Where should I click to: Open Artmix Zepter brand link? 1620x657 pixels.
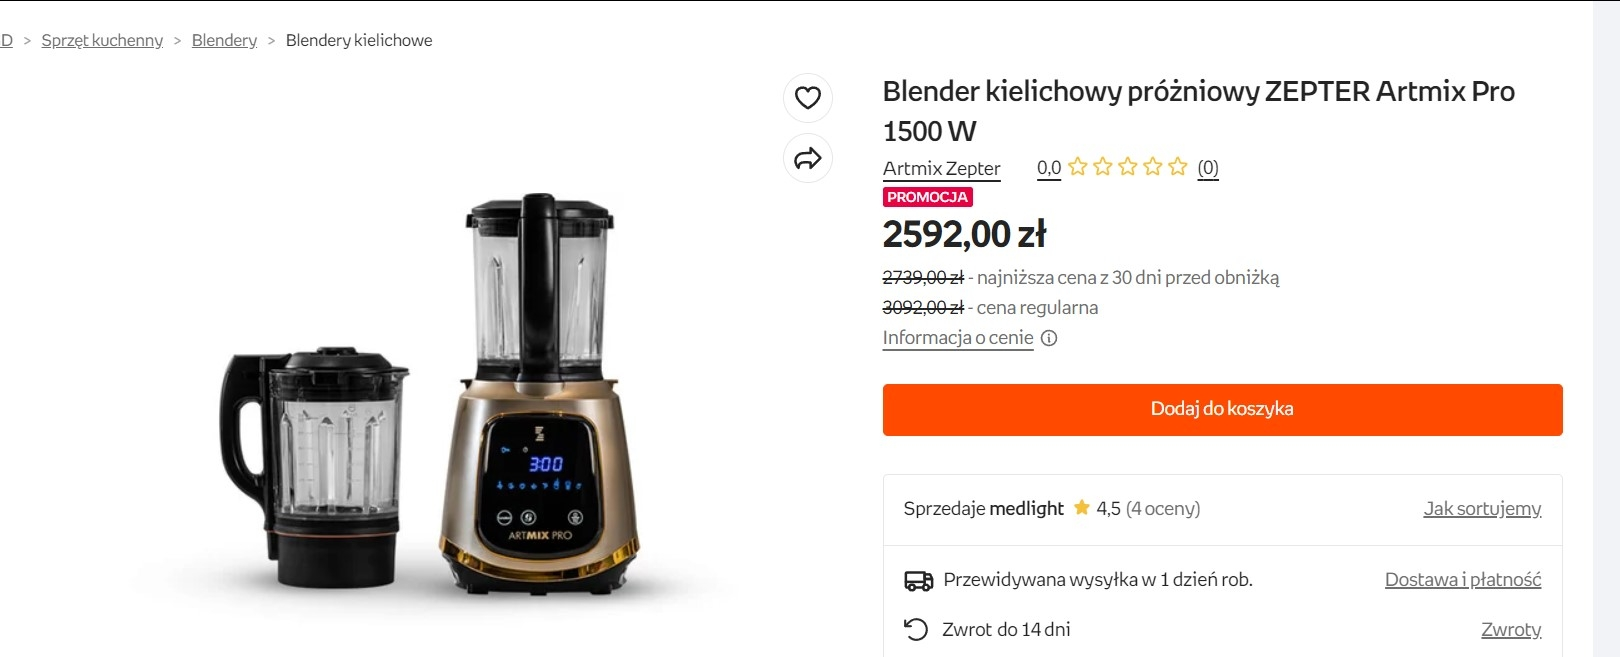[x=941, y=168]
